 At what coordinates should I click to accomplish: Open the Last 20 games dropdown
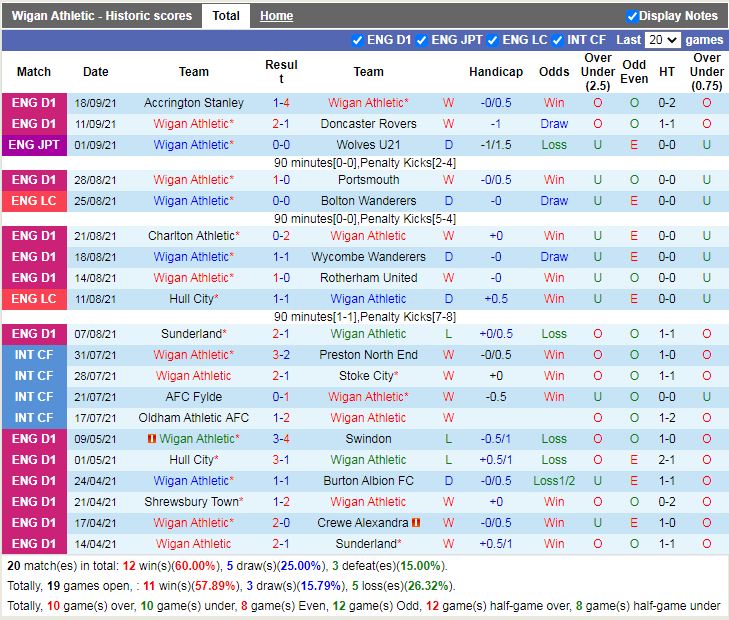[x=662, y=40]
